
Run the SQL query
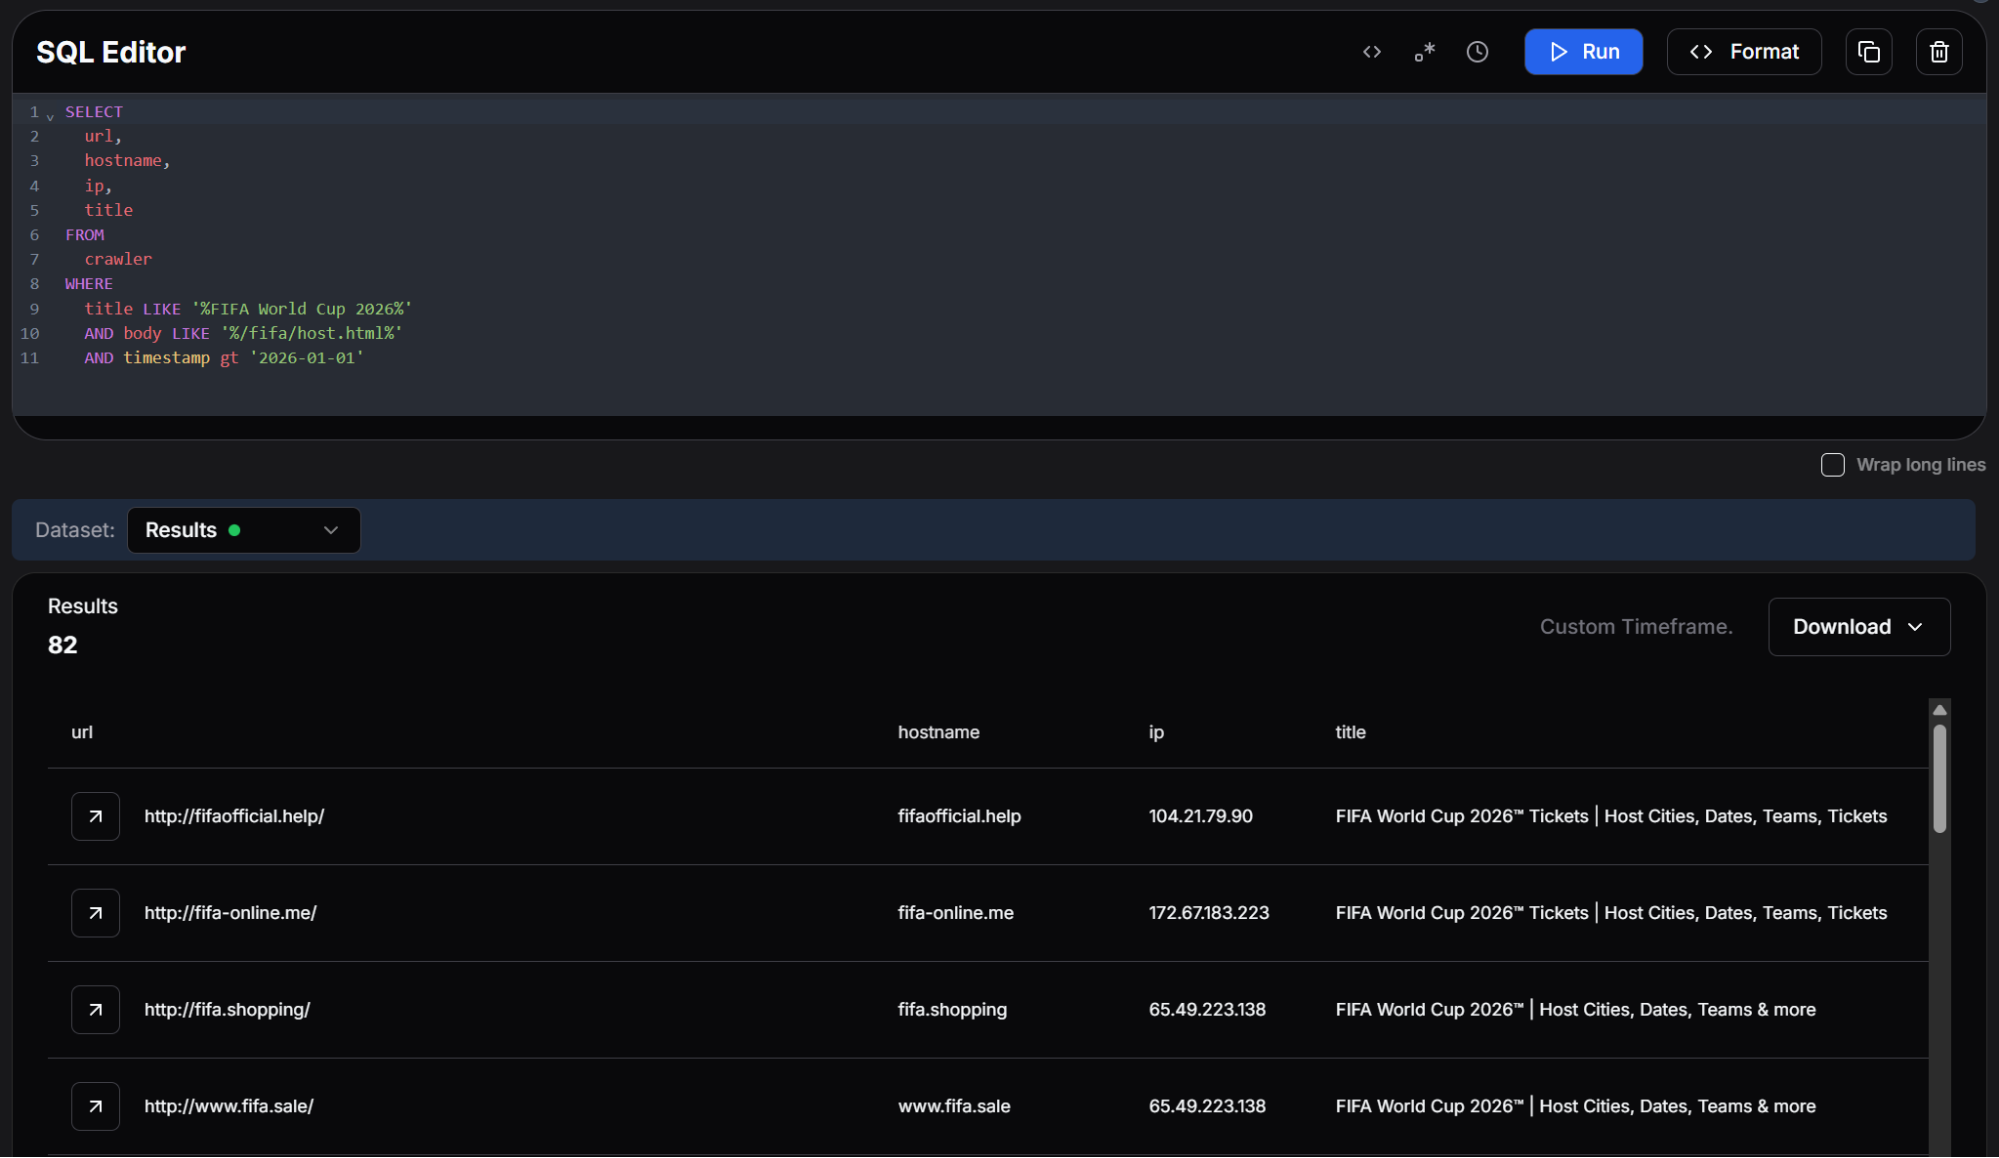(1583, 52)
